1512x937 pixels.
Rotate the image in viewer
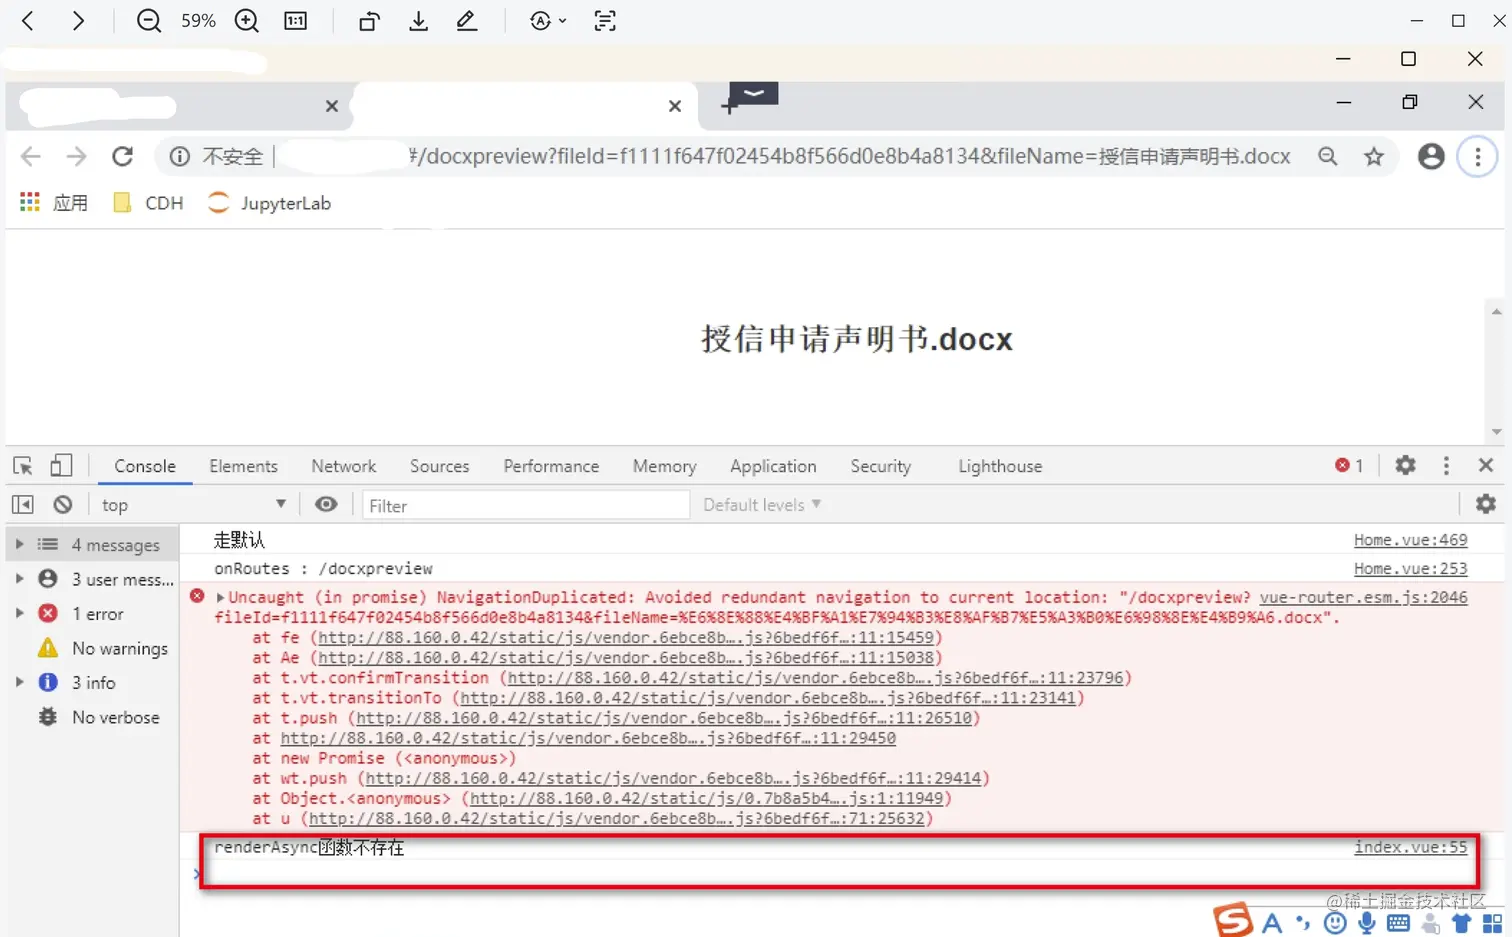point(369,21)
